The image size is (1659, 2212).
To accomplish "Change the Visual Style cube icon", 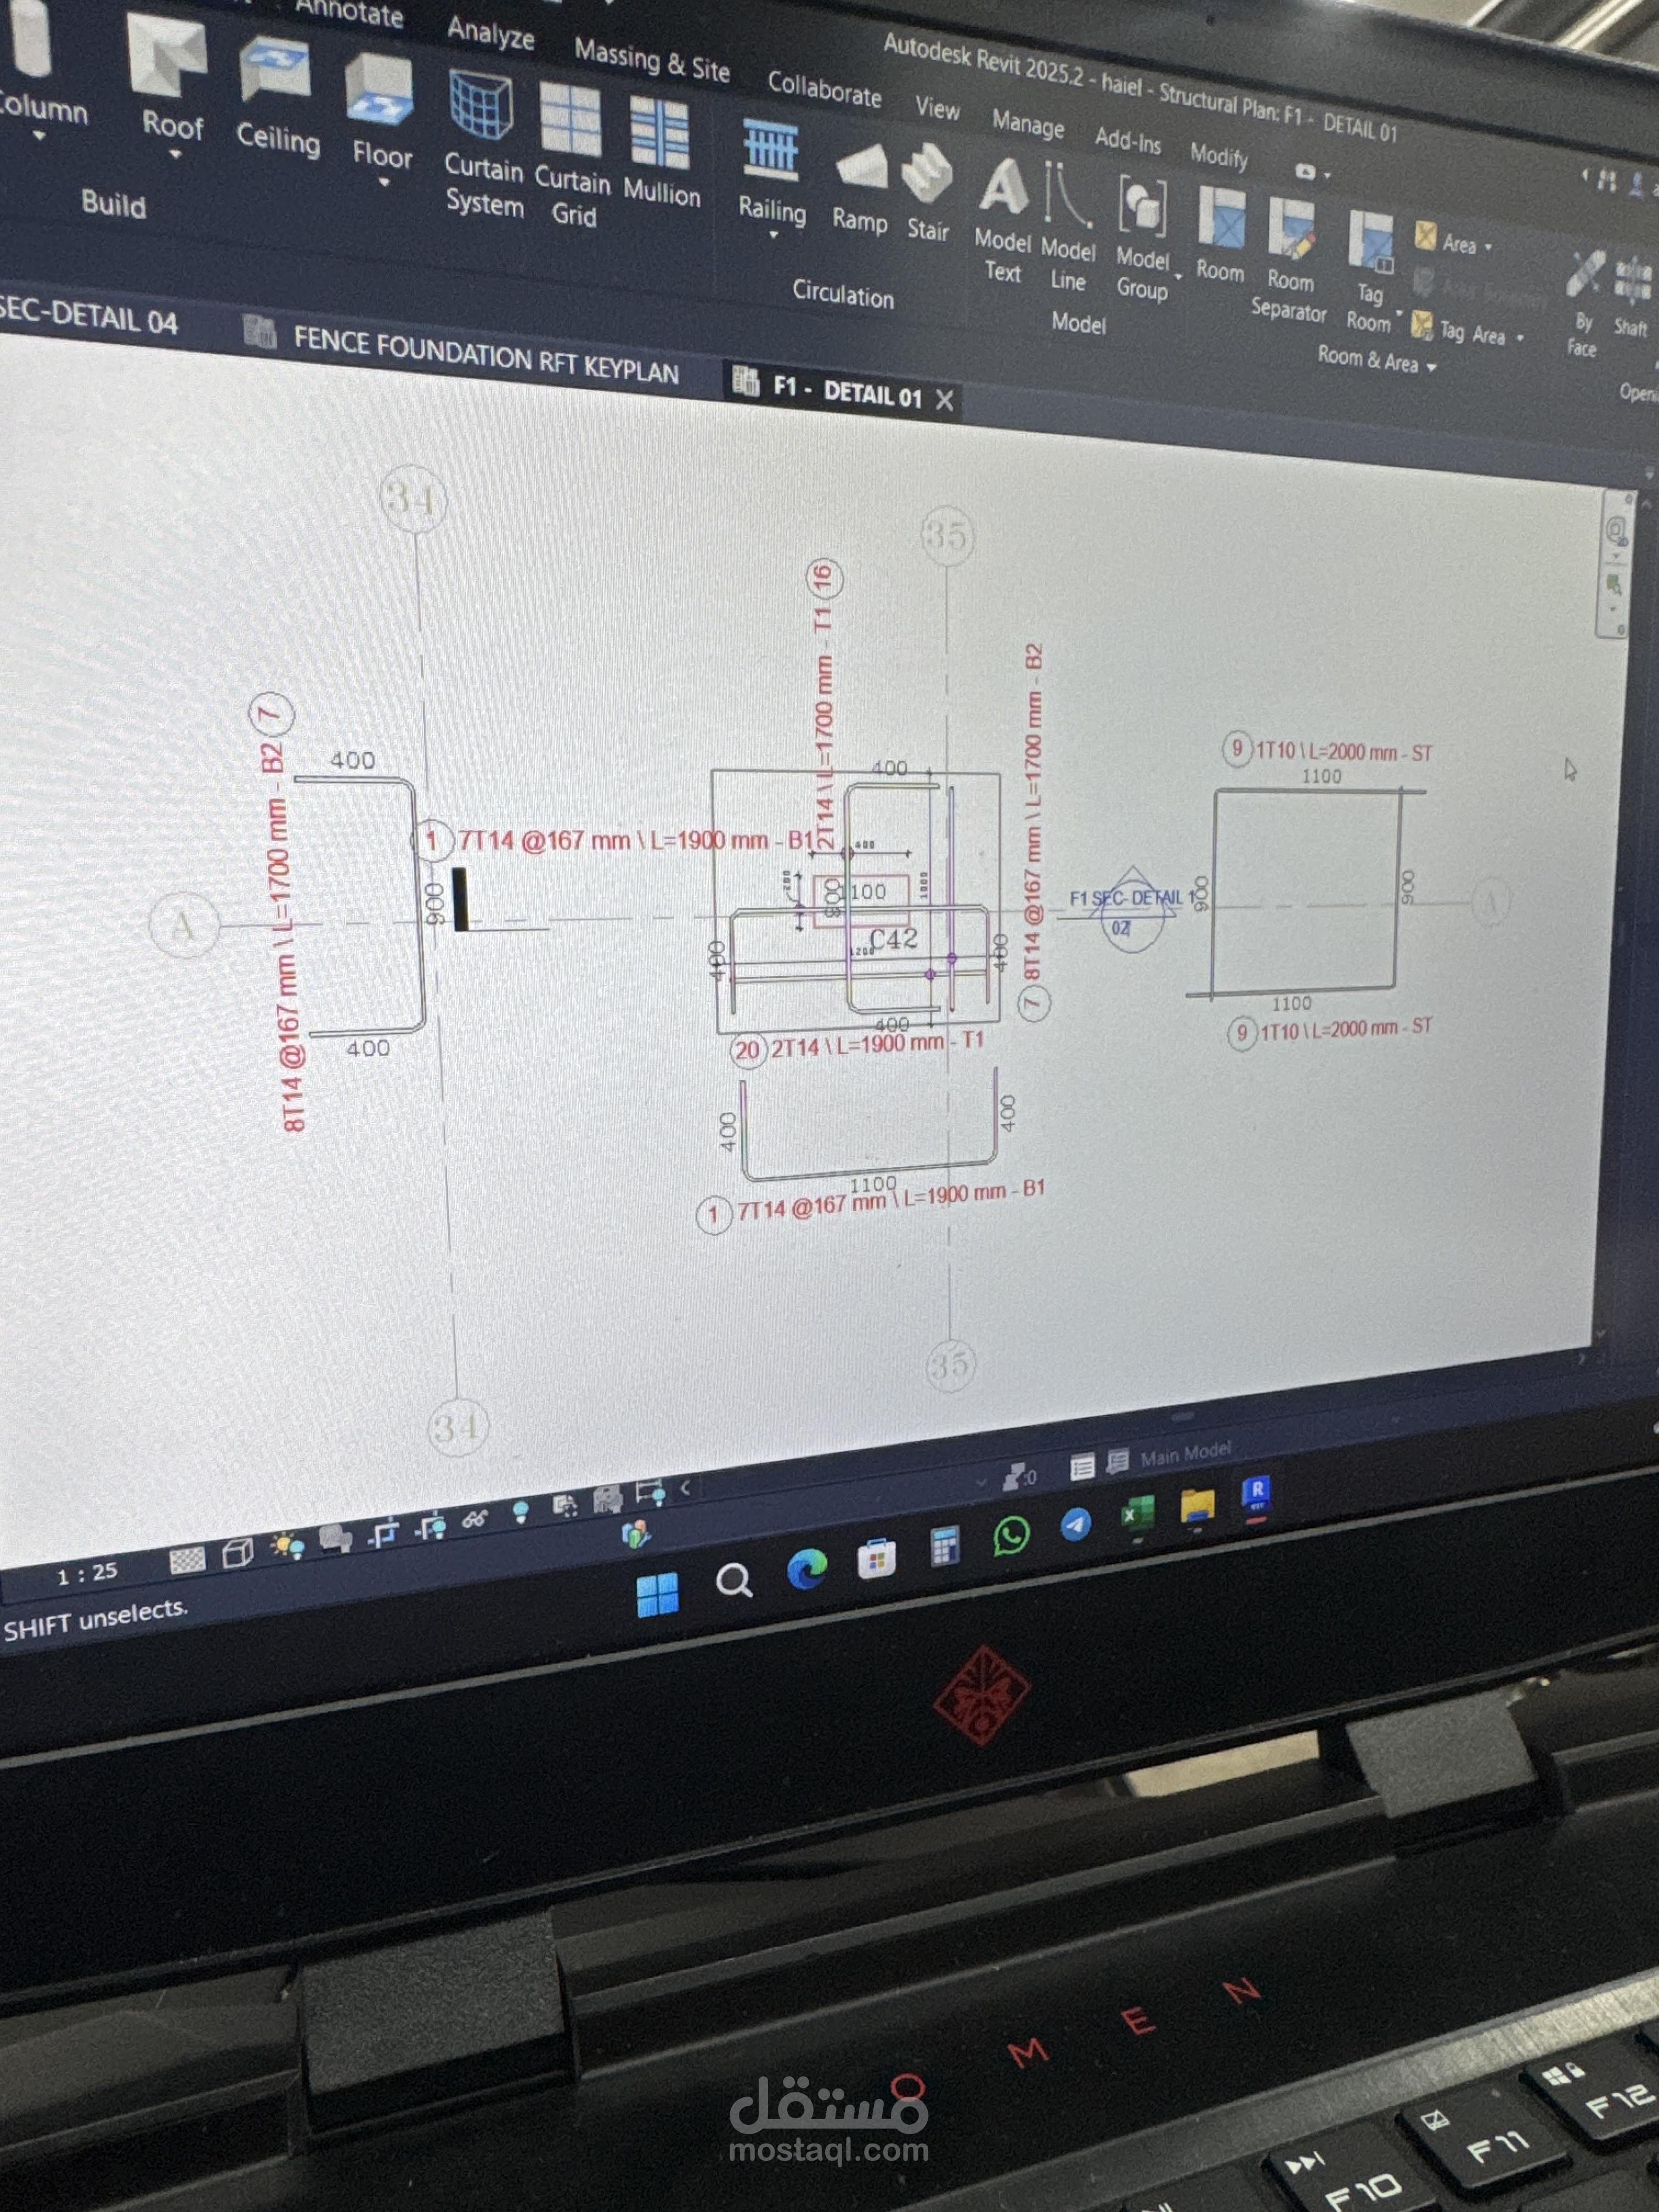I will 237,1554.
